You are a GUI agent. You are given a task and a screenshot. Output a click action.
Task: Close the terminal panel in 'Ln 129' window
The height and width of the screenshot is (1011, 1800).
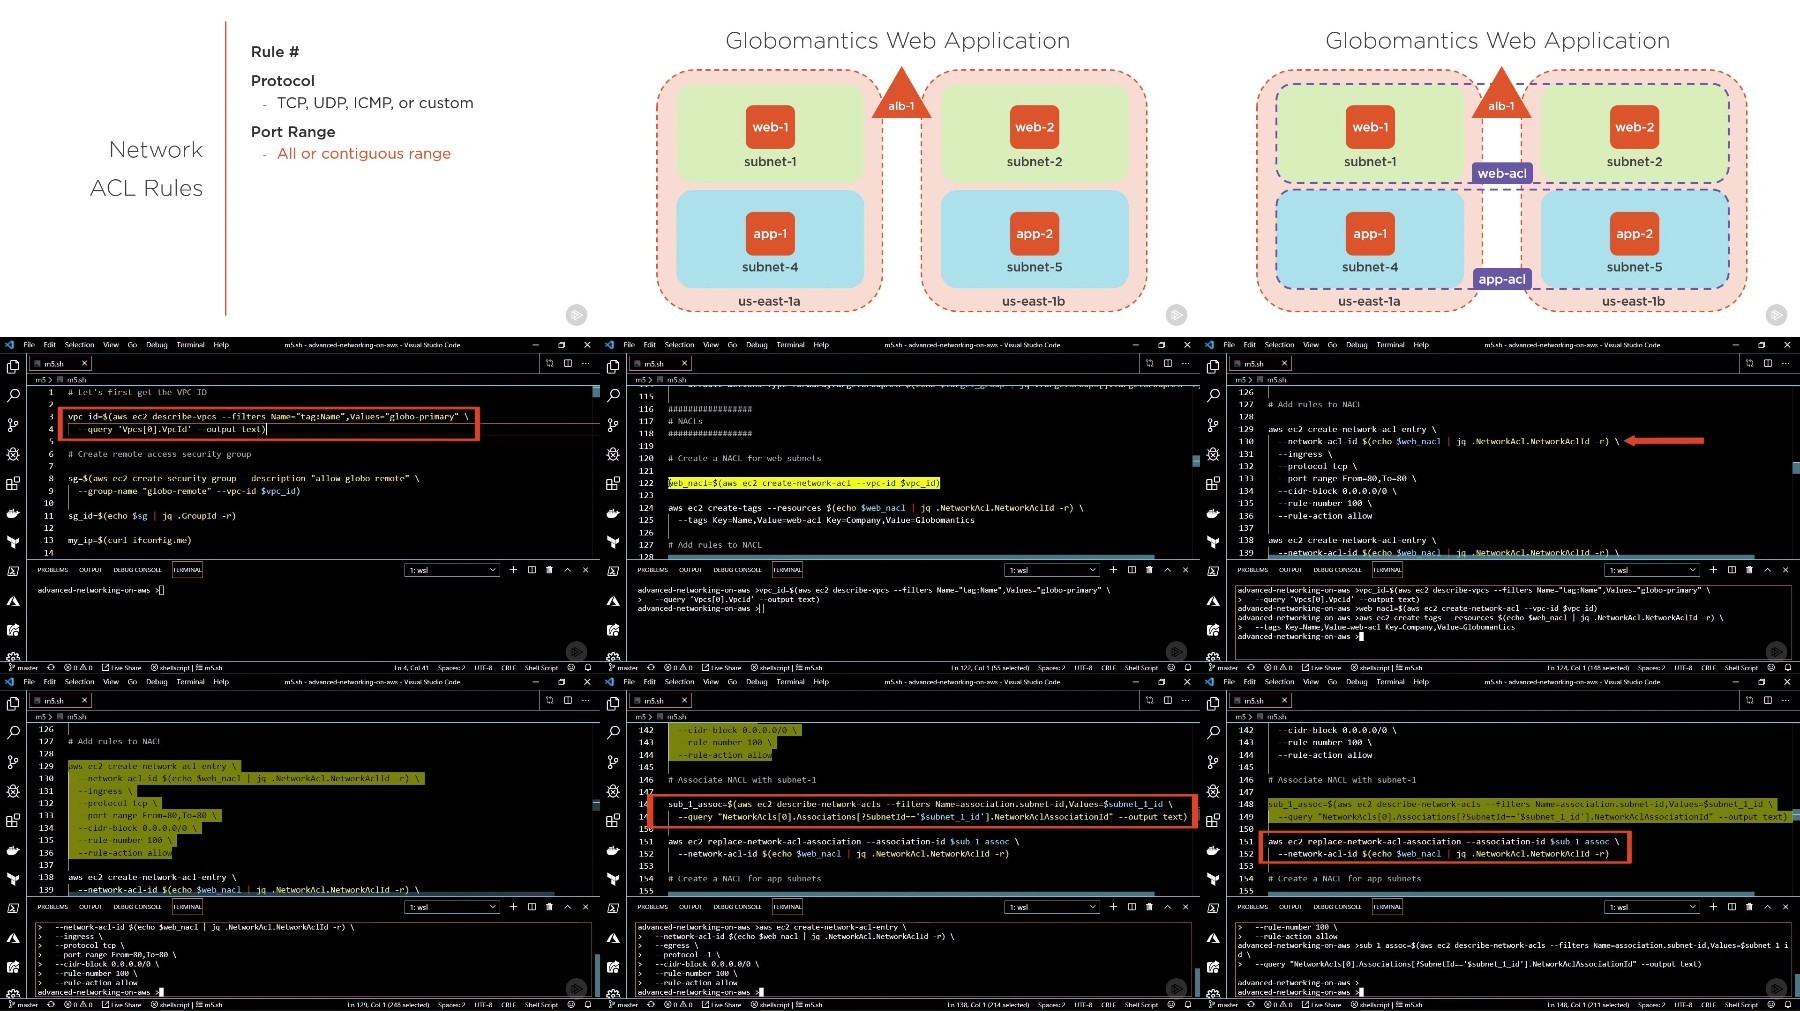pyautogui.click(x=585, y=907)
